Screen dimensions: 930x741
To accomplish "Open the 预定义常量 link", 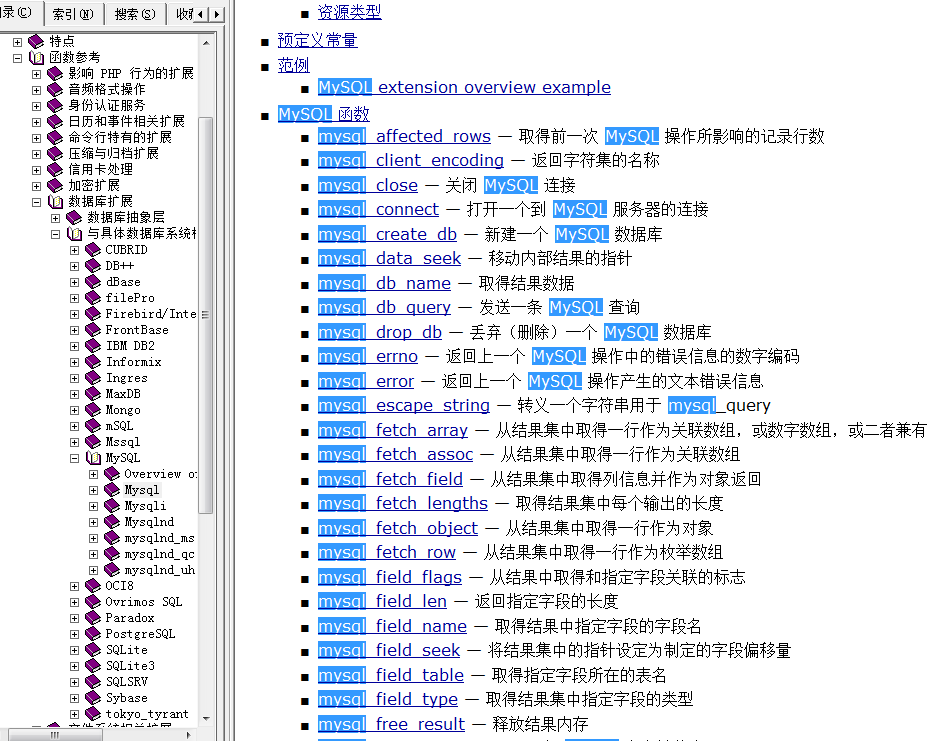I will pos(317,40).
